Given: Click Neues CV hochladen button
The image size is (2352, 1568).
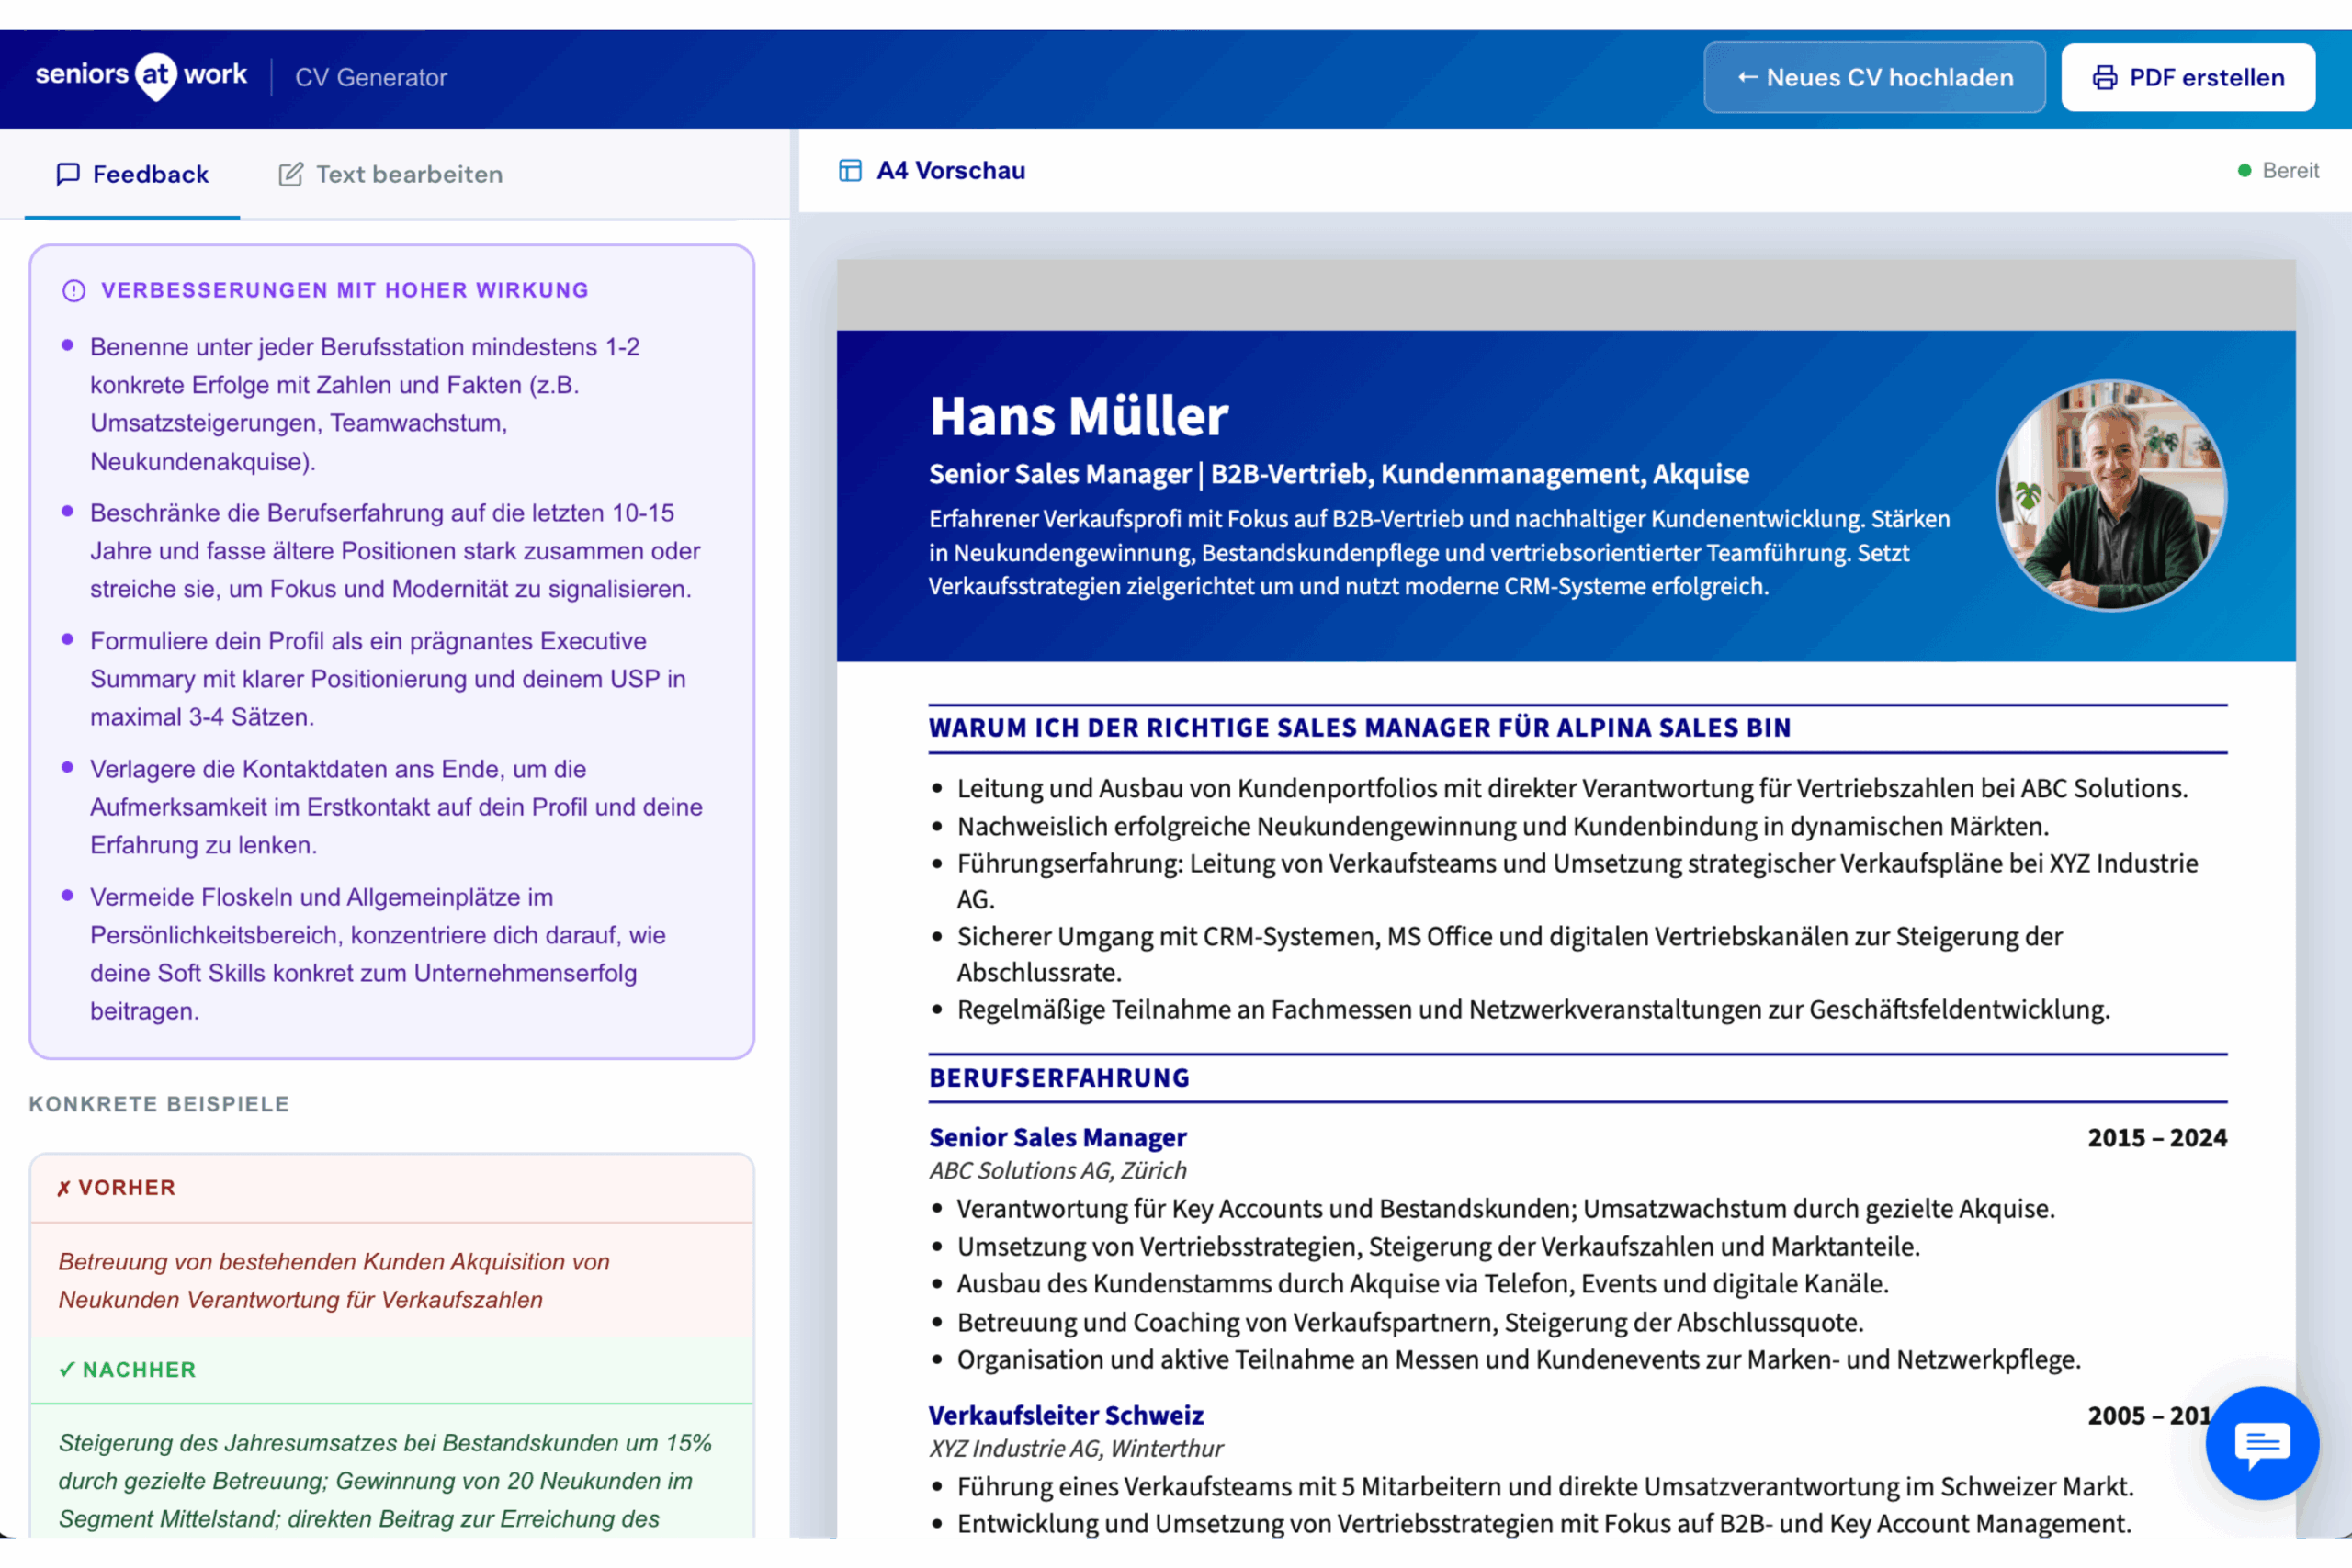Looking at the screenshot, I should coord(1874,77).
